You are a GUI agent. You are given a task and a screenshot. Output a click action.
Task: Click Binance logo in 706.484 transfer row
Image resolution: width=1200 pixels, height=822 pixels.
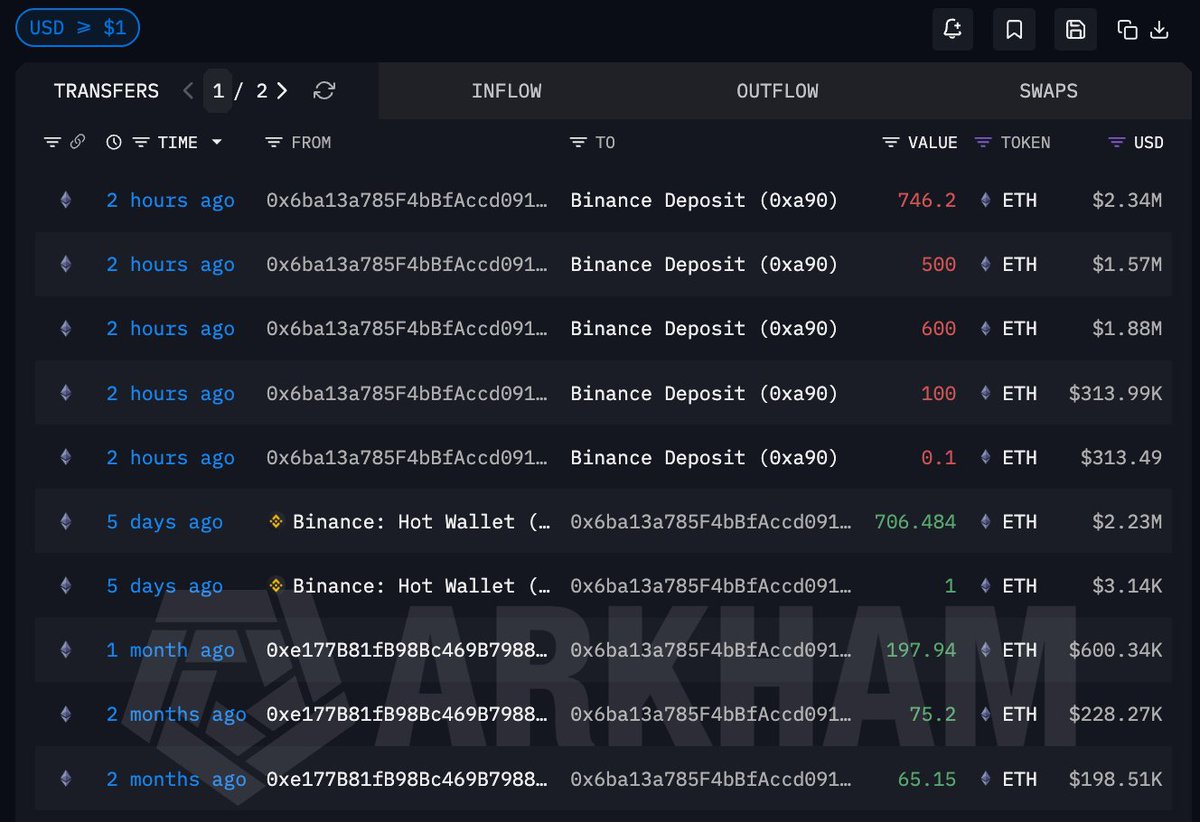coord(277,521)
